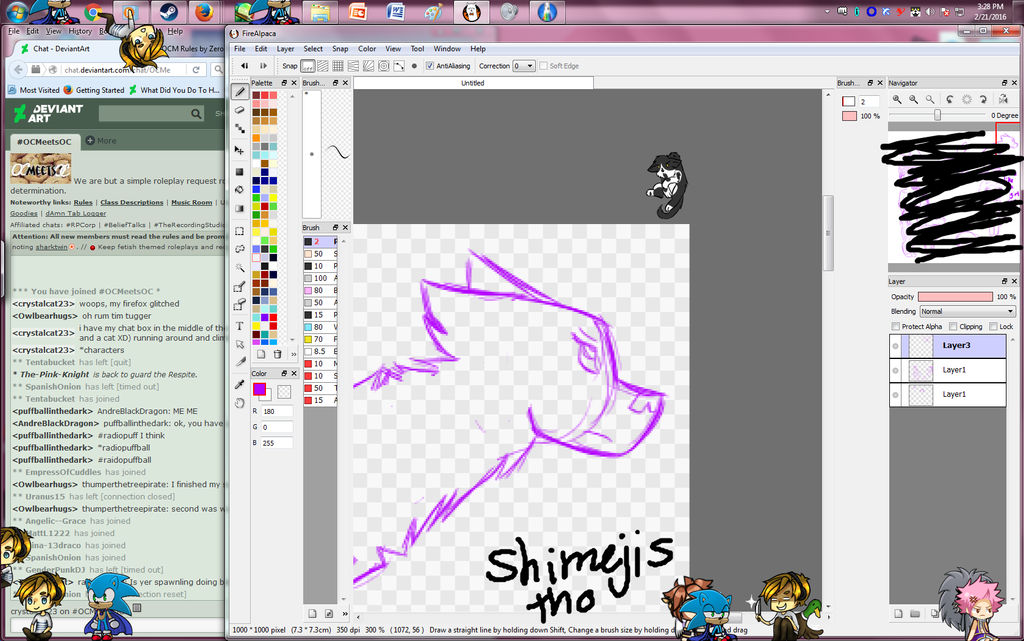Select the Pen brush tool

click(240, 92)
